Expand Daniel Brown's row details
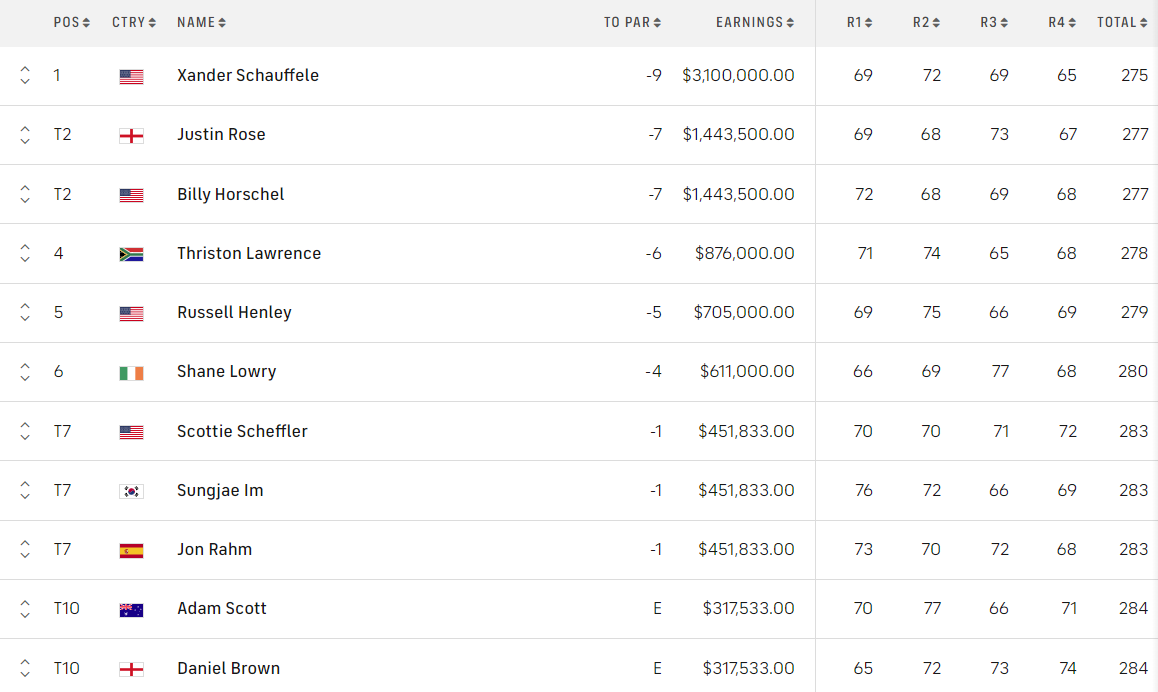The width and height of the screenshot is (1158, 692). 25,668
